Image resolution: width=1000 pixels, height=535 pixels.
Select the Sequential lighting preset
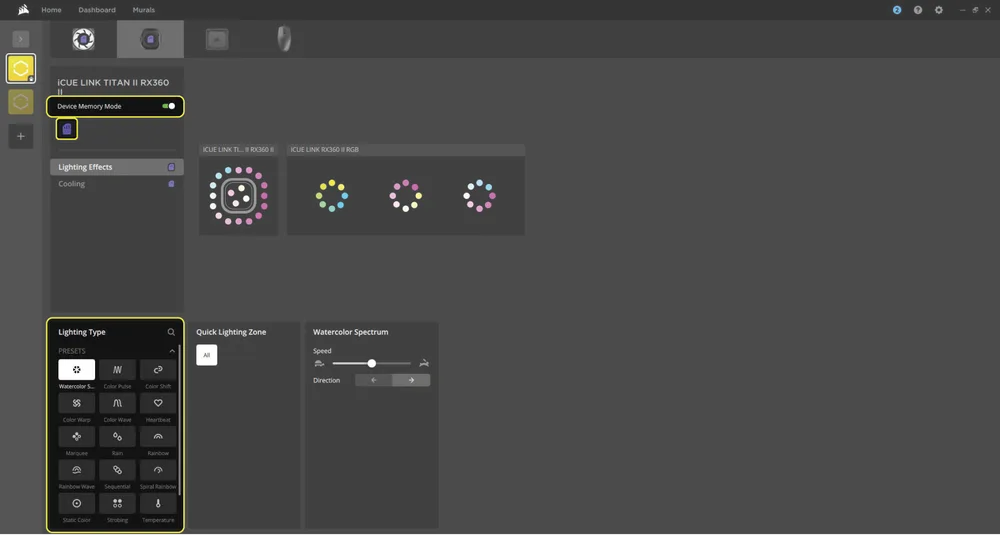coord(117,470)
